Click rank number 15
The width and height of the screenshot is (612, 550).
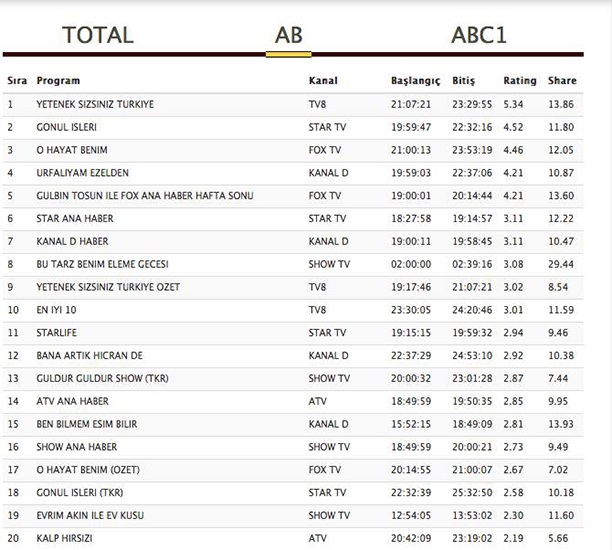pyautogui.click(x=13, y=424)
